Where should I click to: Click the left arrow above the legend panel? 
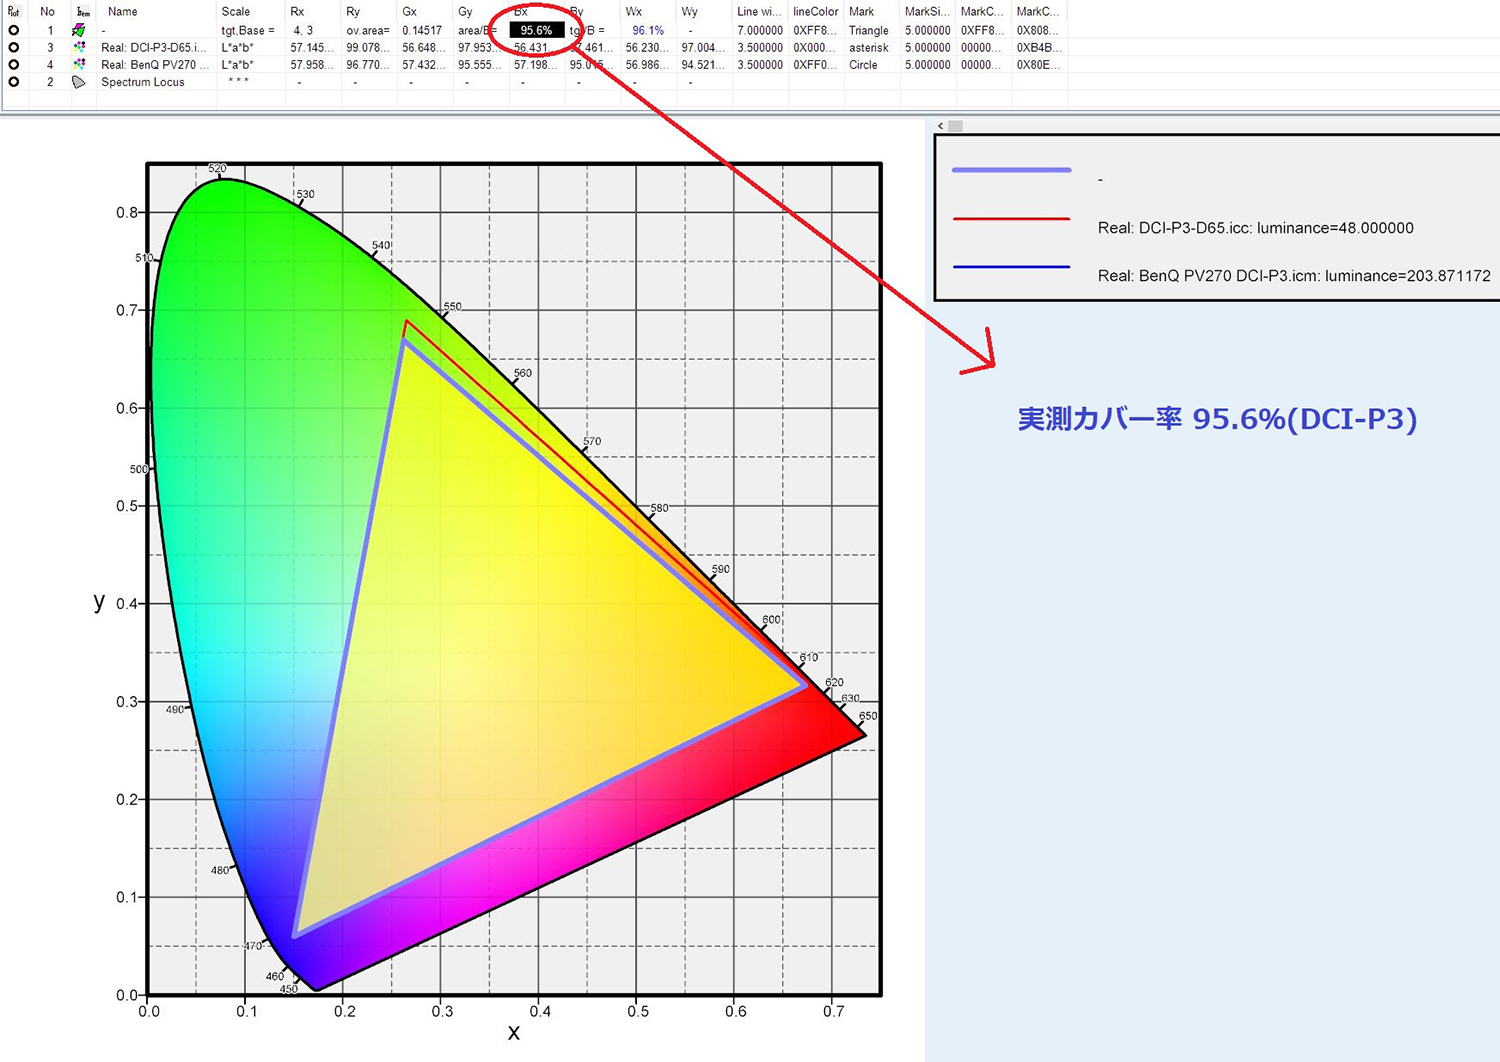pyautogui.click(x=941, y=125)
